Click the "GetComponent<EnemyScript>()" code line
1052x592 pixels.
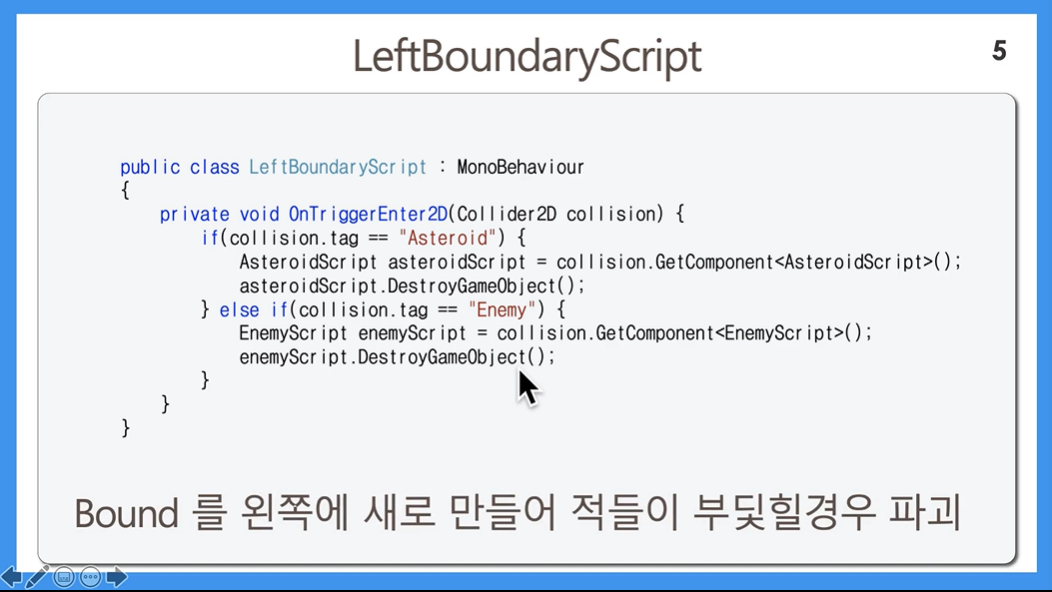tap(556, 334)
